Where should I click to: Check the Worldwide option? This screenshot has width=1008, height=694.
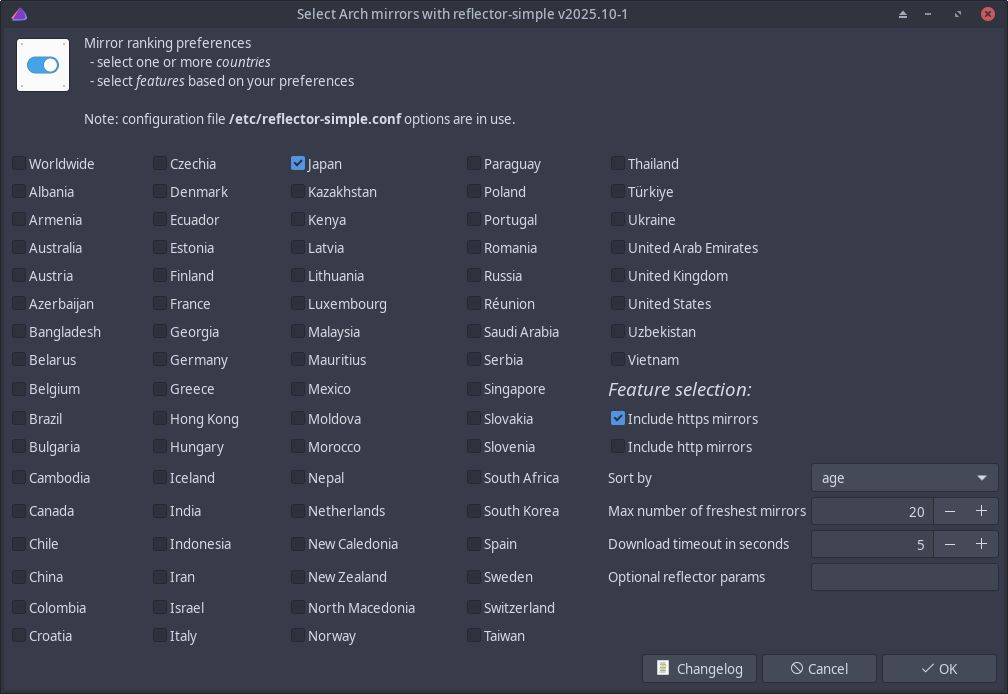click(x=19, y=164)
